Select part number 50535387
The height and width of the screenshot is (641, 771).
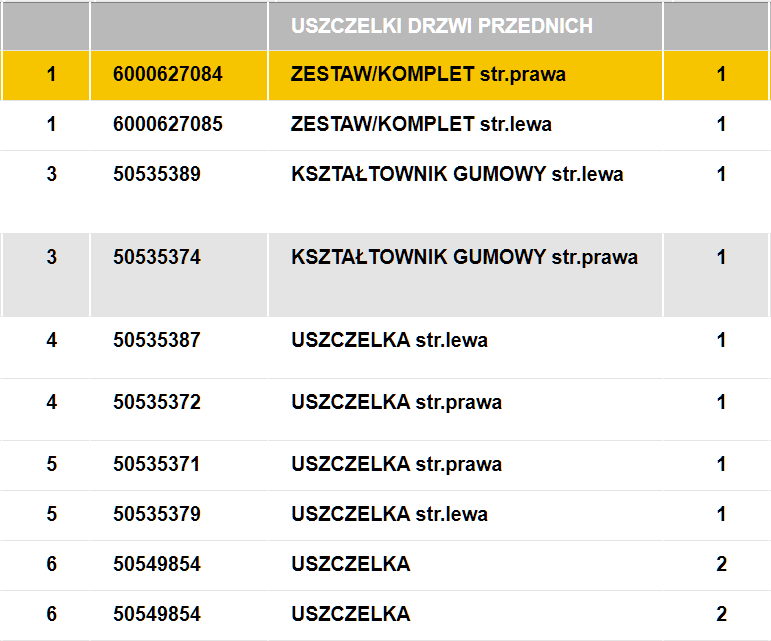[x=157, y=341]
